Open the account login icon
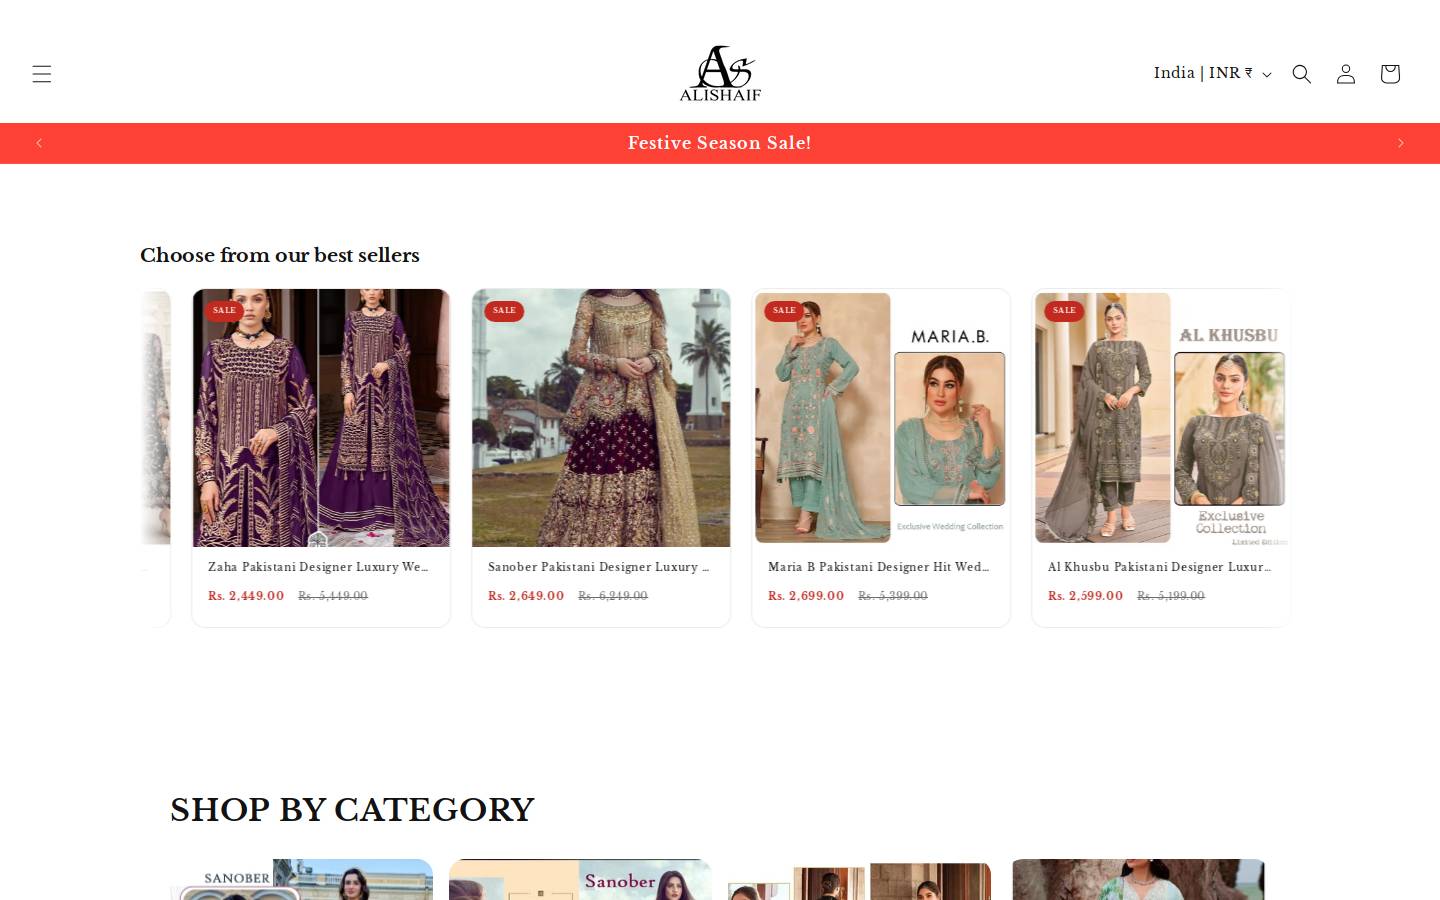The height and width of the screenshot is (900, 1440). point(1345,74)
